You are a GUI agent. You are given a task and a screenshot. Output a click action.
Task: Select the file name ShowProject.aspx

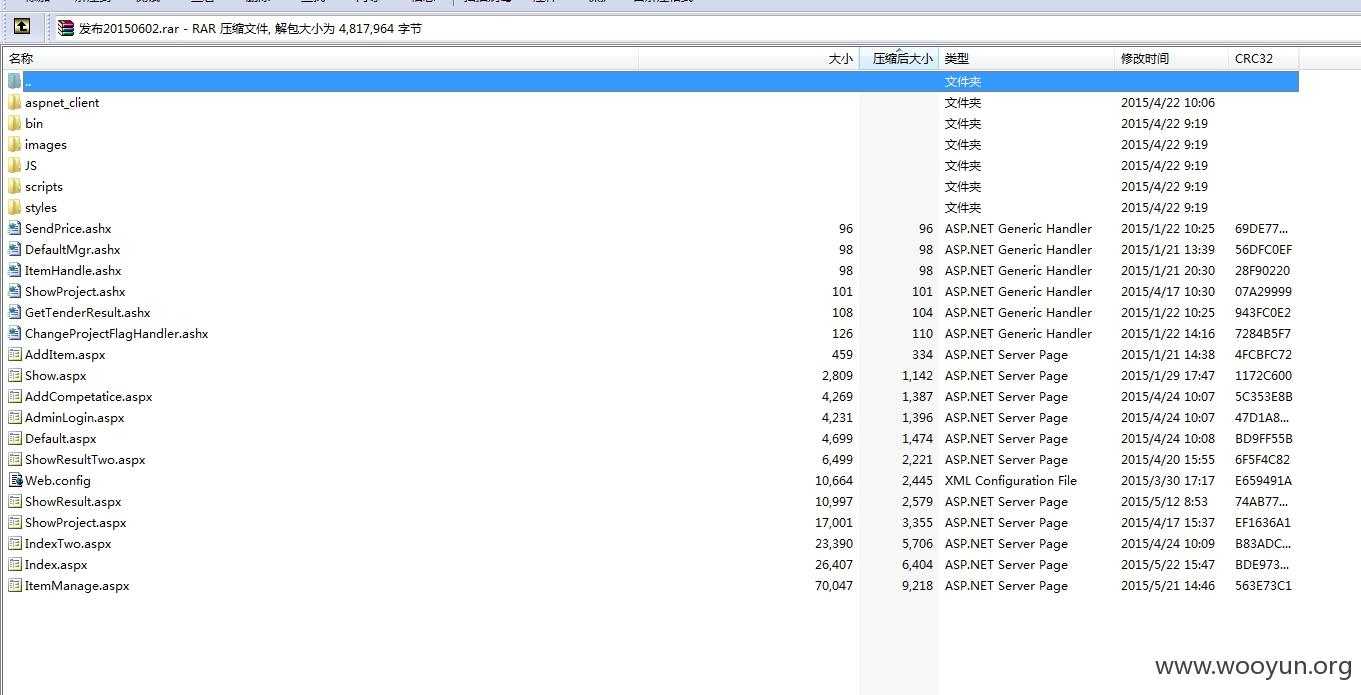click(x=76, y=522)
